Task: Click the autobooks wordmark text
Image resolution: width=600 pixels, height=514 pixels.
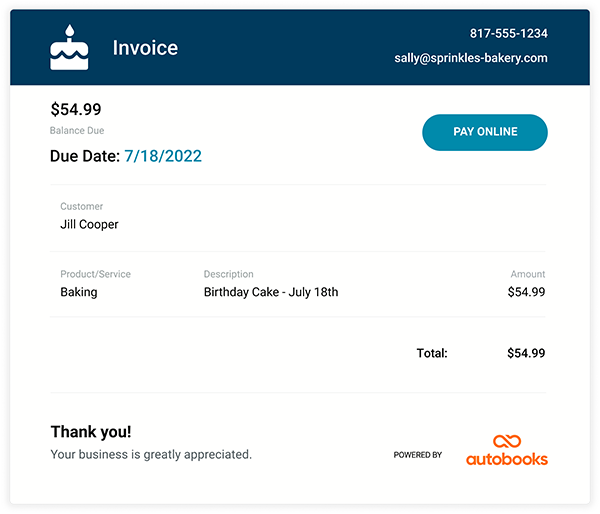Action: pos(507,459)
